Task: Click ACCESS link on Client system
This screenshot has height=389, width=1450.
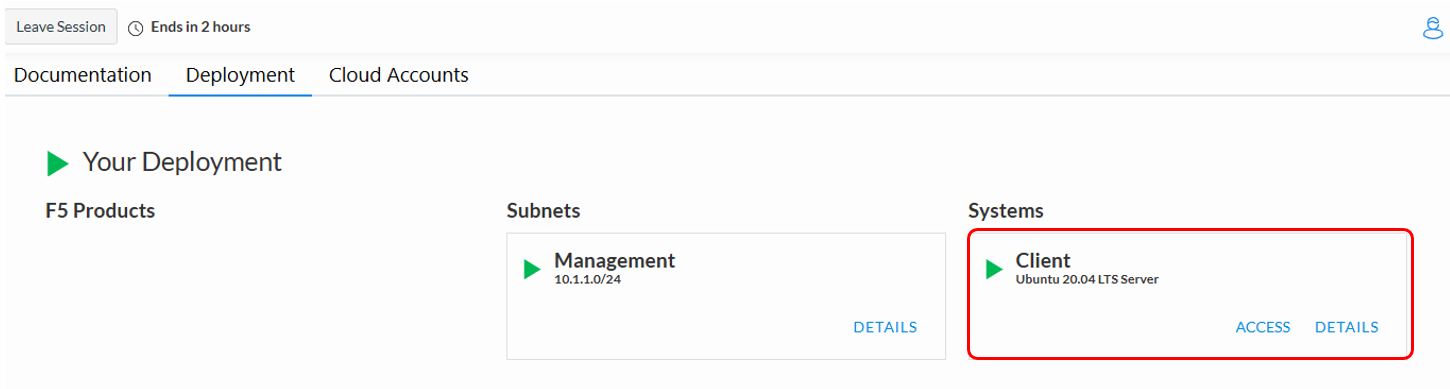Action: pyautogui.click(x=1263, y=327)
